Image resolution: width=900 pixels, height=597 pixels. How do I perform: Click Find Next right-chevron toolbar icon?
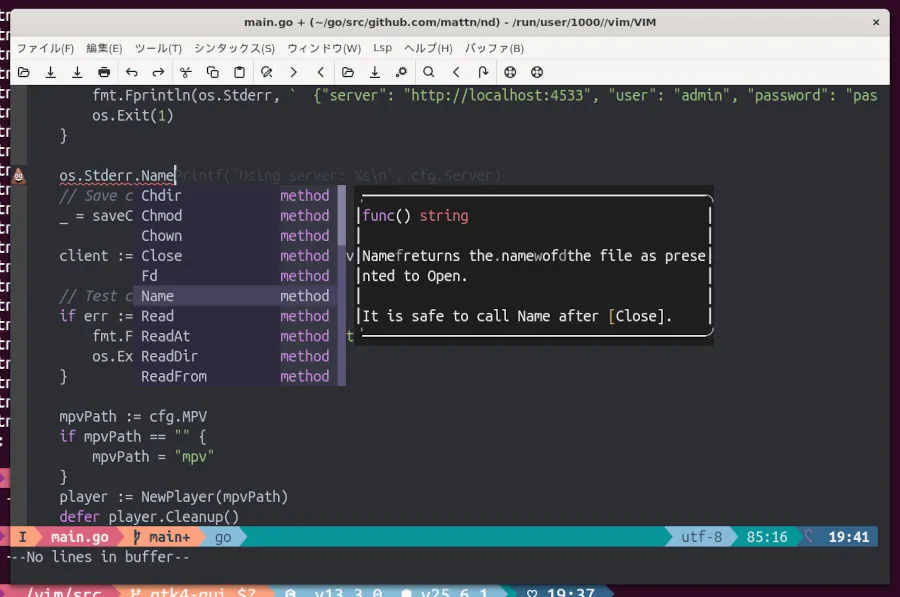click(293, 72)
